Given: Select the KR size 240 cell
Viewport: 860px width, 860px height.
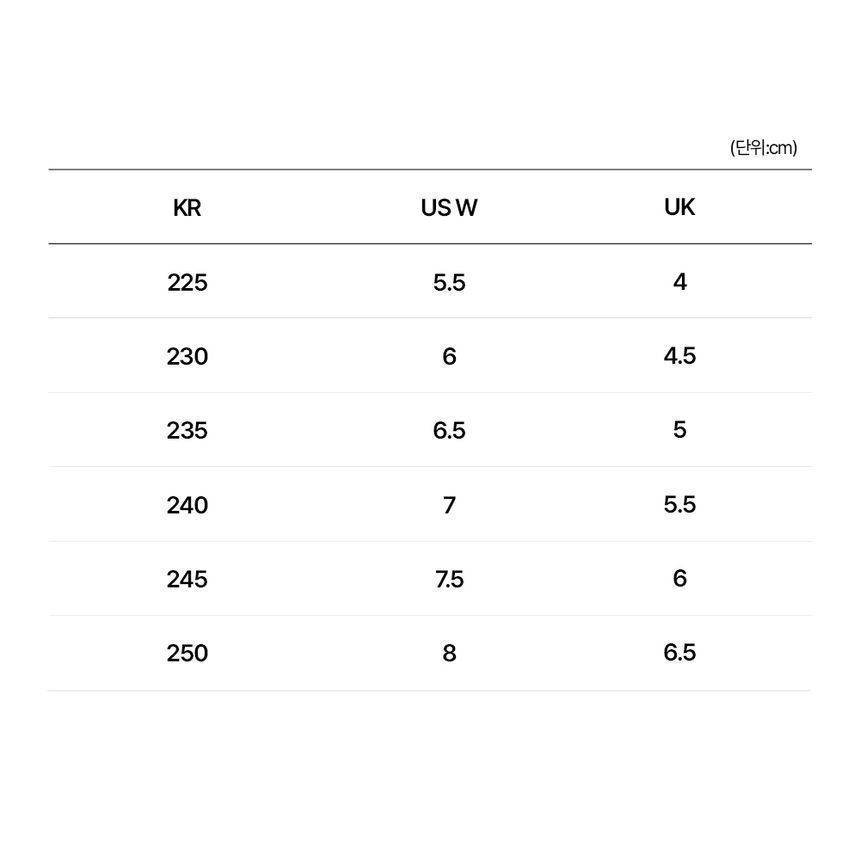Looking at the screenshot, I should point(187,505).
